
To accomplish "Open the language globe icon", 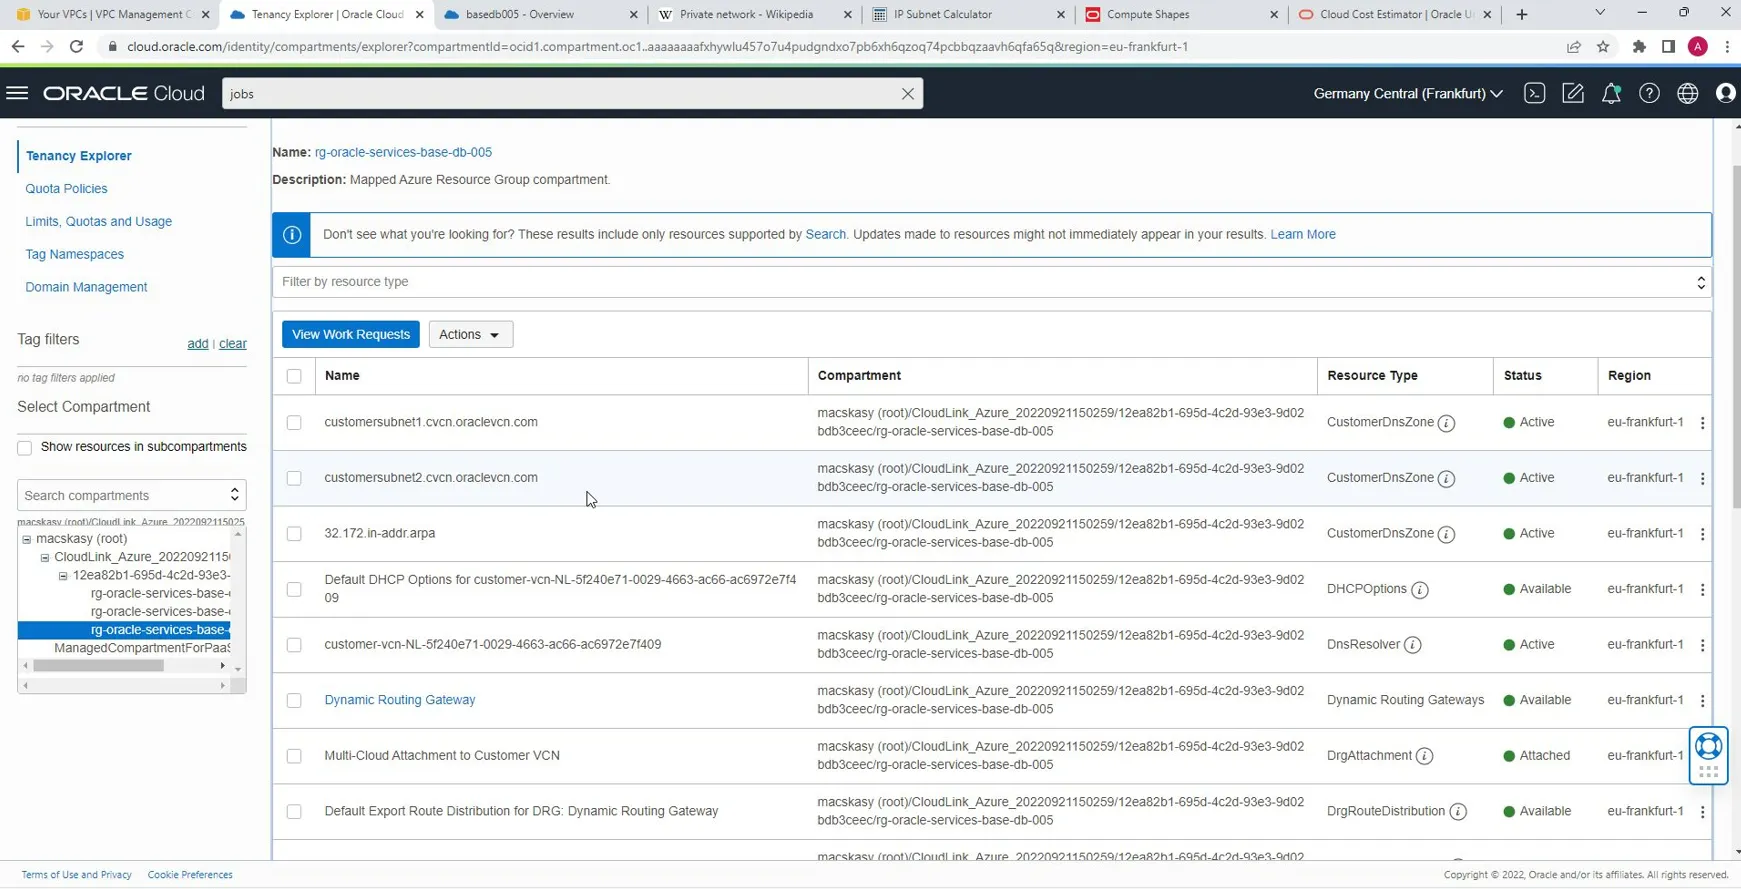I will click(1688, 93).
